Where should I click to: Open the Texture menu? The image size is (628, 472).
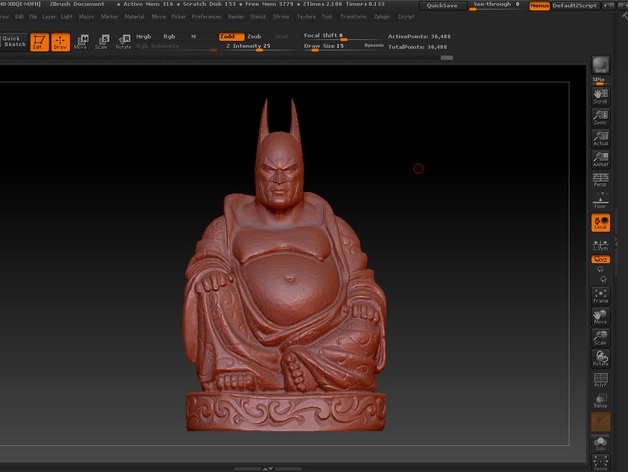306,17
